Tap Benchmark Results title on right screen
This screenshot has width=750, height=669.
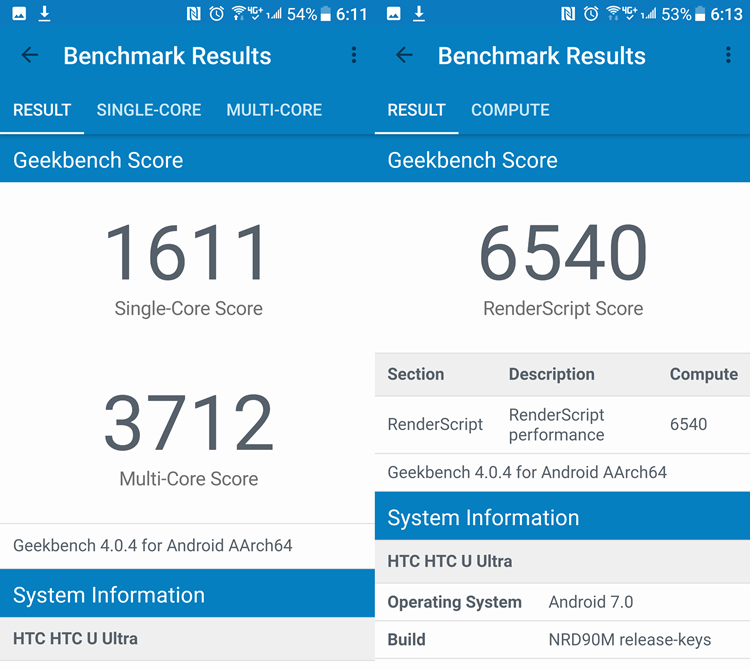coord(542,55)
